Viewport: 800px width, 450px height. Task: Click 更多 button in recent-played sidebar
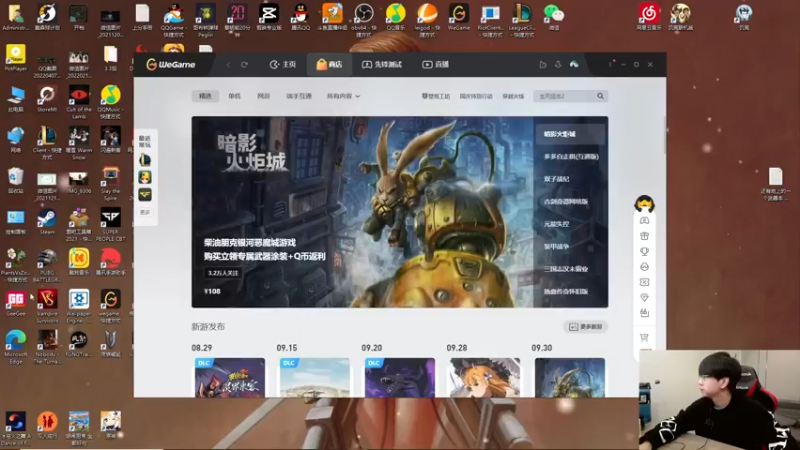pos(145,212)
